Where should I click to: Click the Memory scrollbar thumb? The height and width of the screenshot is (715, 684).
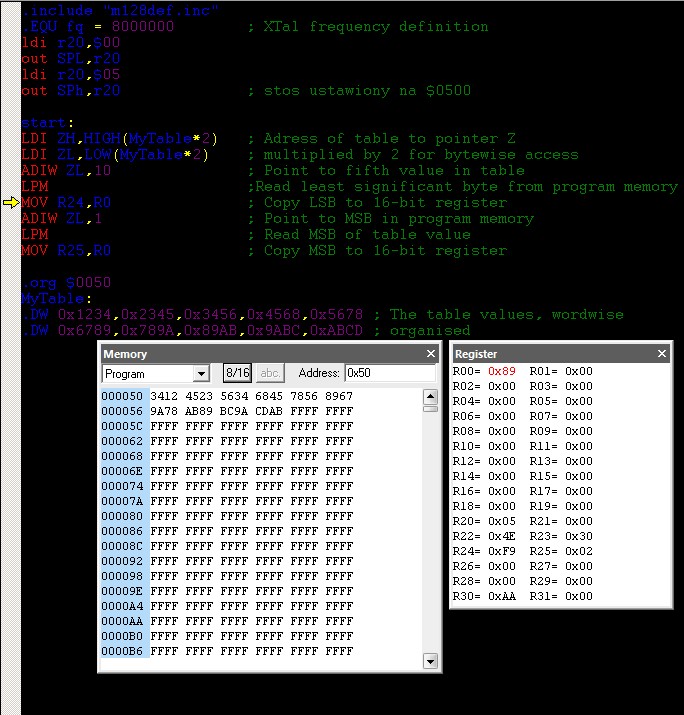pyautogui.click(x=430, y=409)
